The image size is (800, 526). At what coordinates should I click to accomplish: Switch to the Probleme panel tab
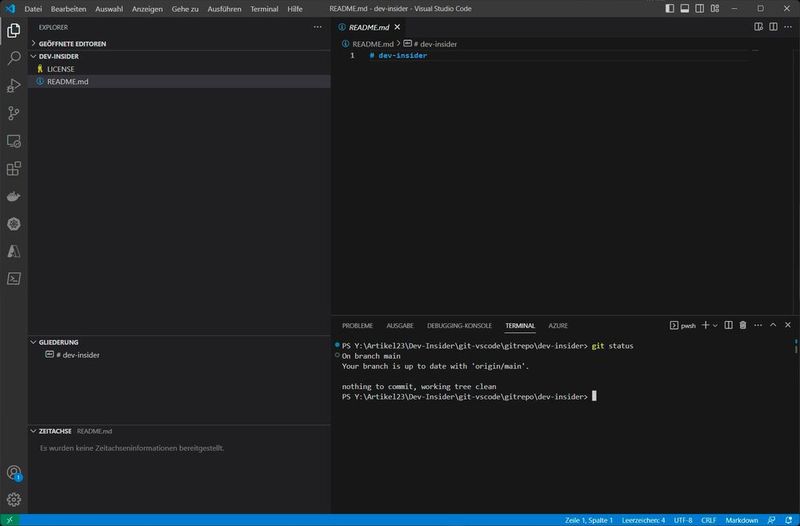358,325
